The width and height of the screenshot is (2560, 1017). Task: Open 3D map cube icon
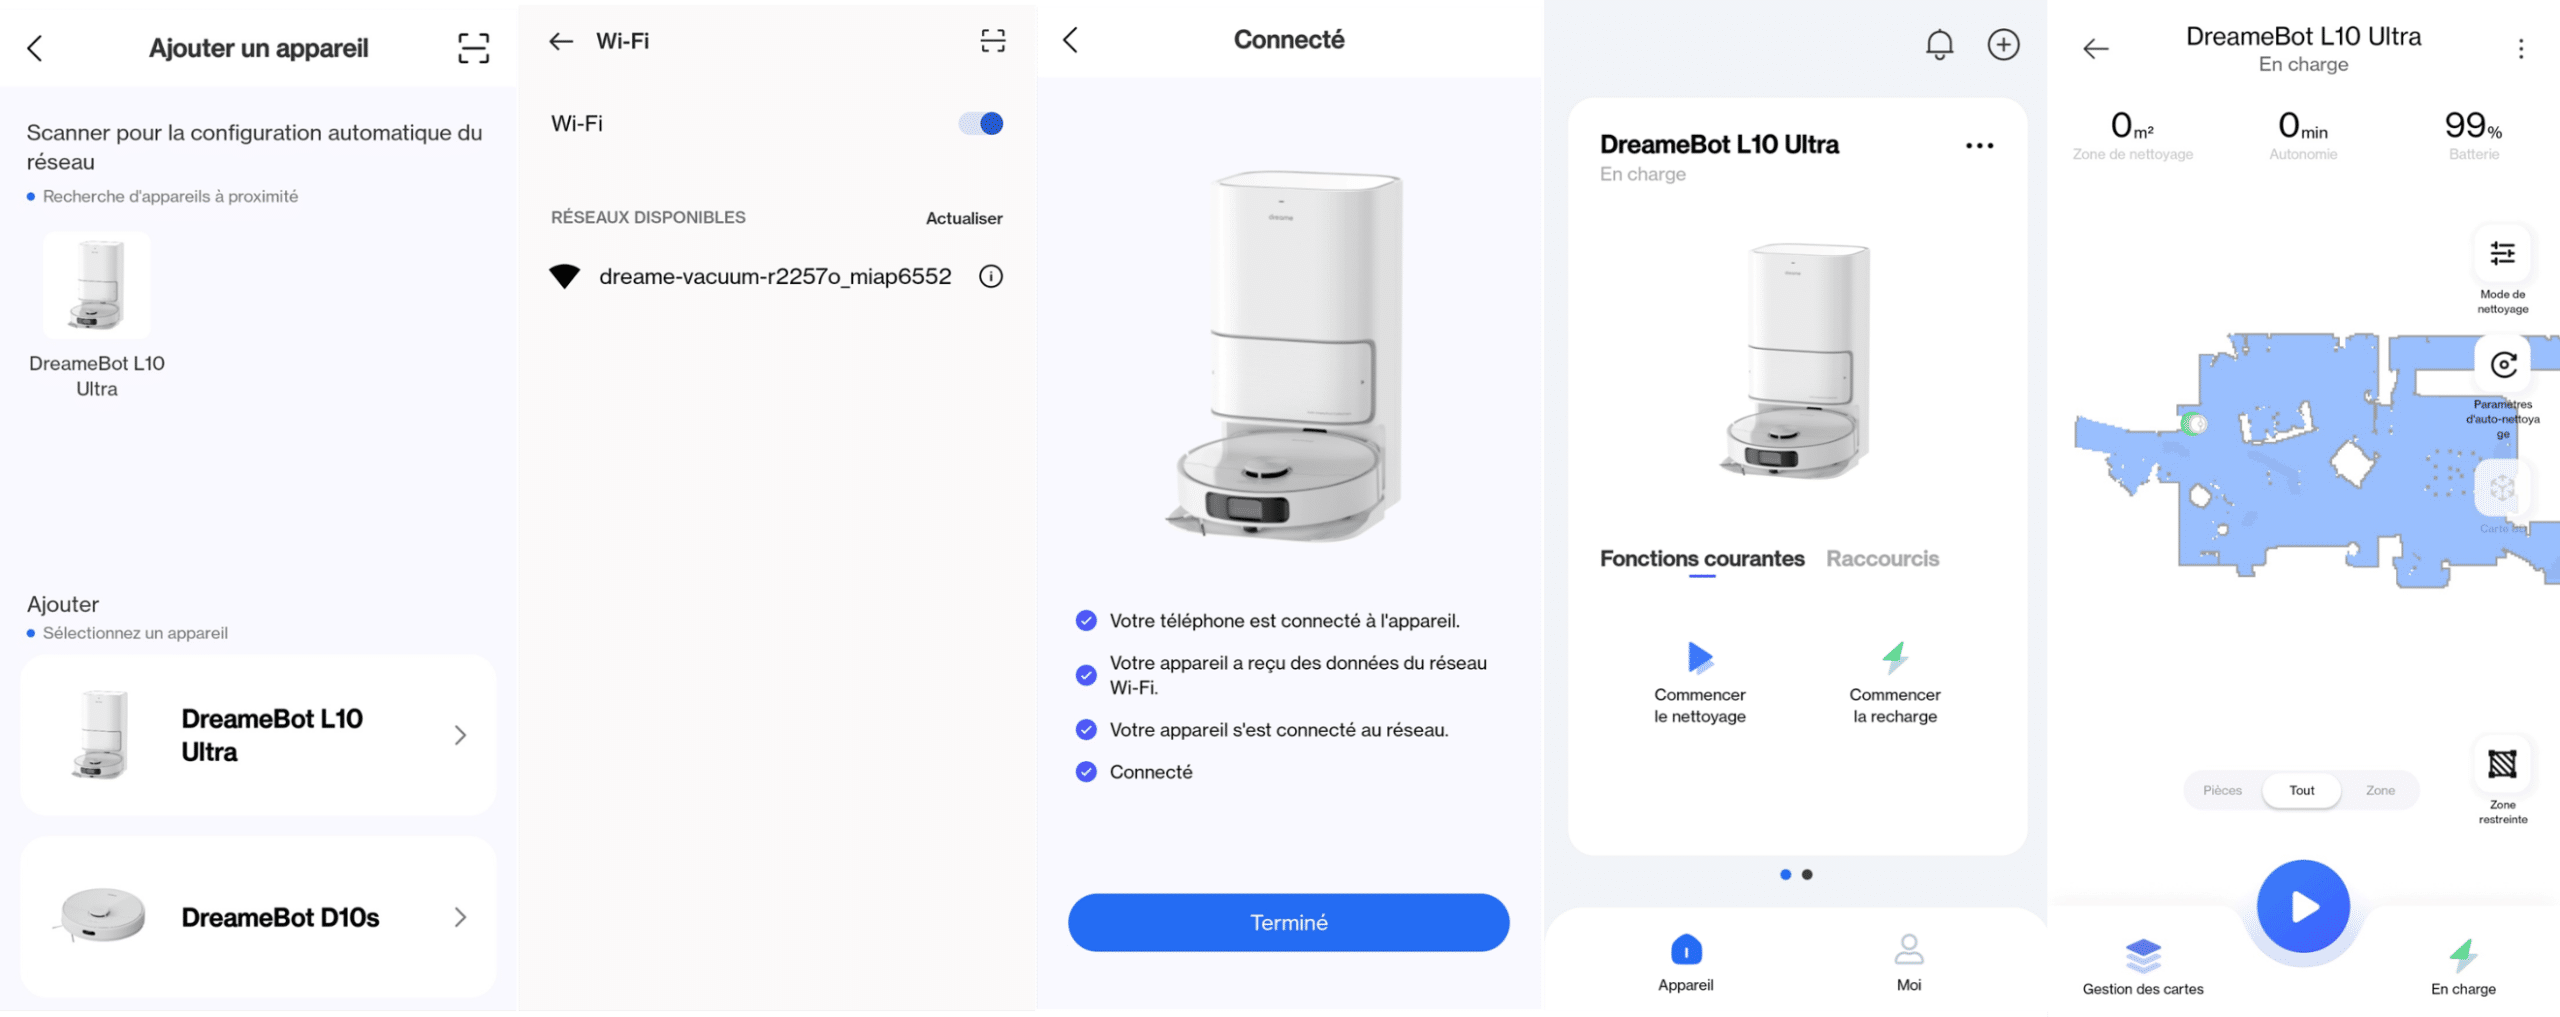click(2502, 488)
